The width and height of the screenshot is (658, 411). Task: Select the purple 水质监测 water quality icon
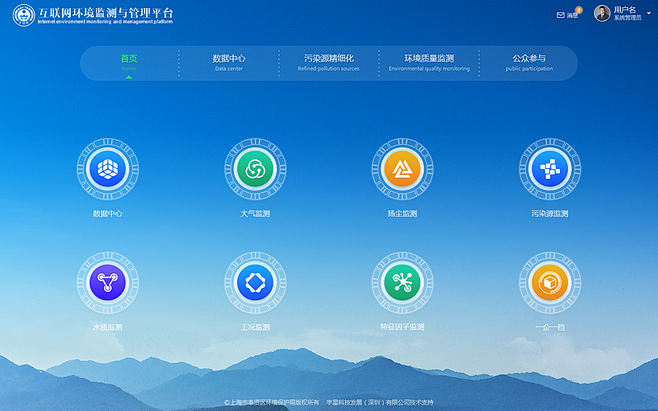tap(107, 282)
